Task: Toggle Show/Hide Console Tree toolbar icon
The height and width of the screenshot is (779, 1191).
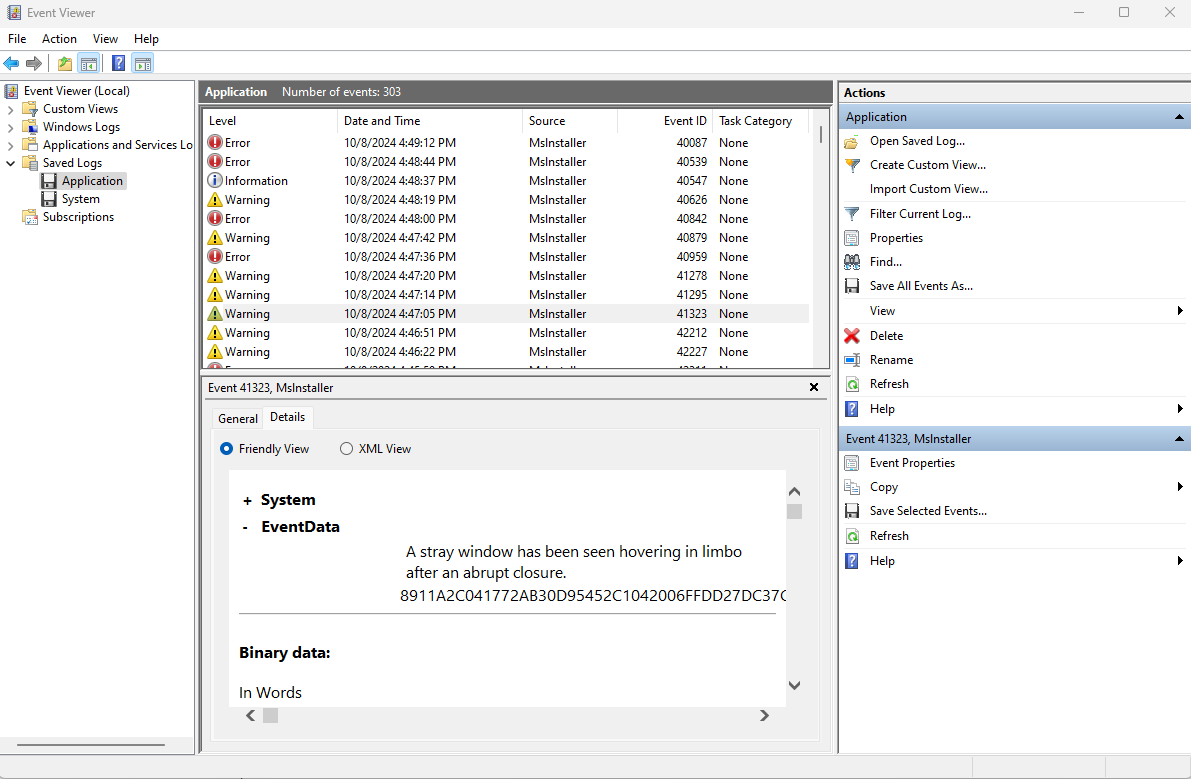Action: 89,63
